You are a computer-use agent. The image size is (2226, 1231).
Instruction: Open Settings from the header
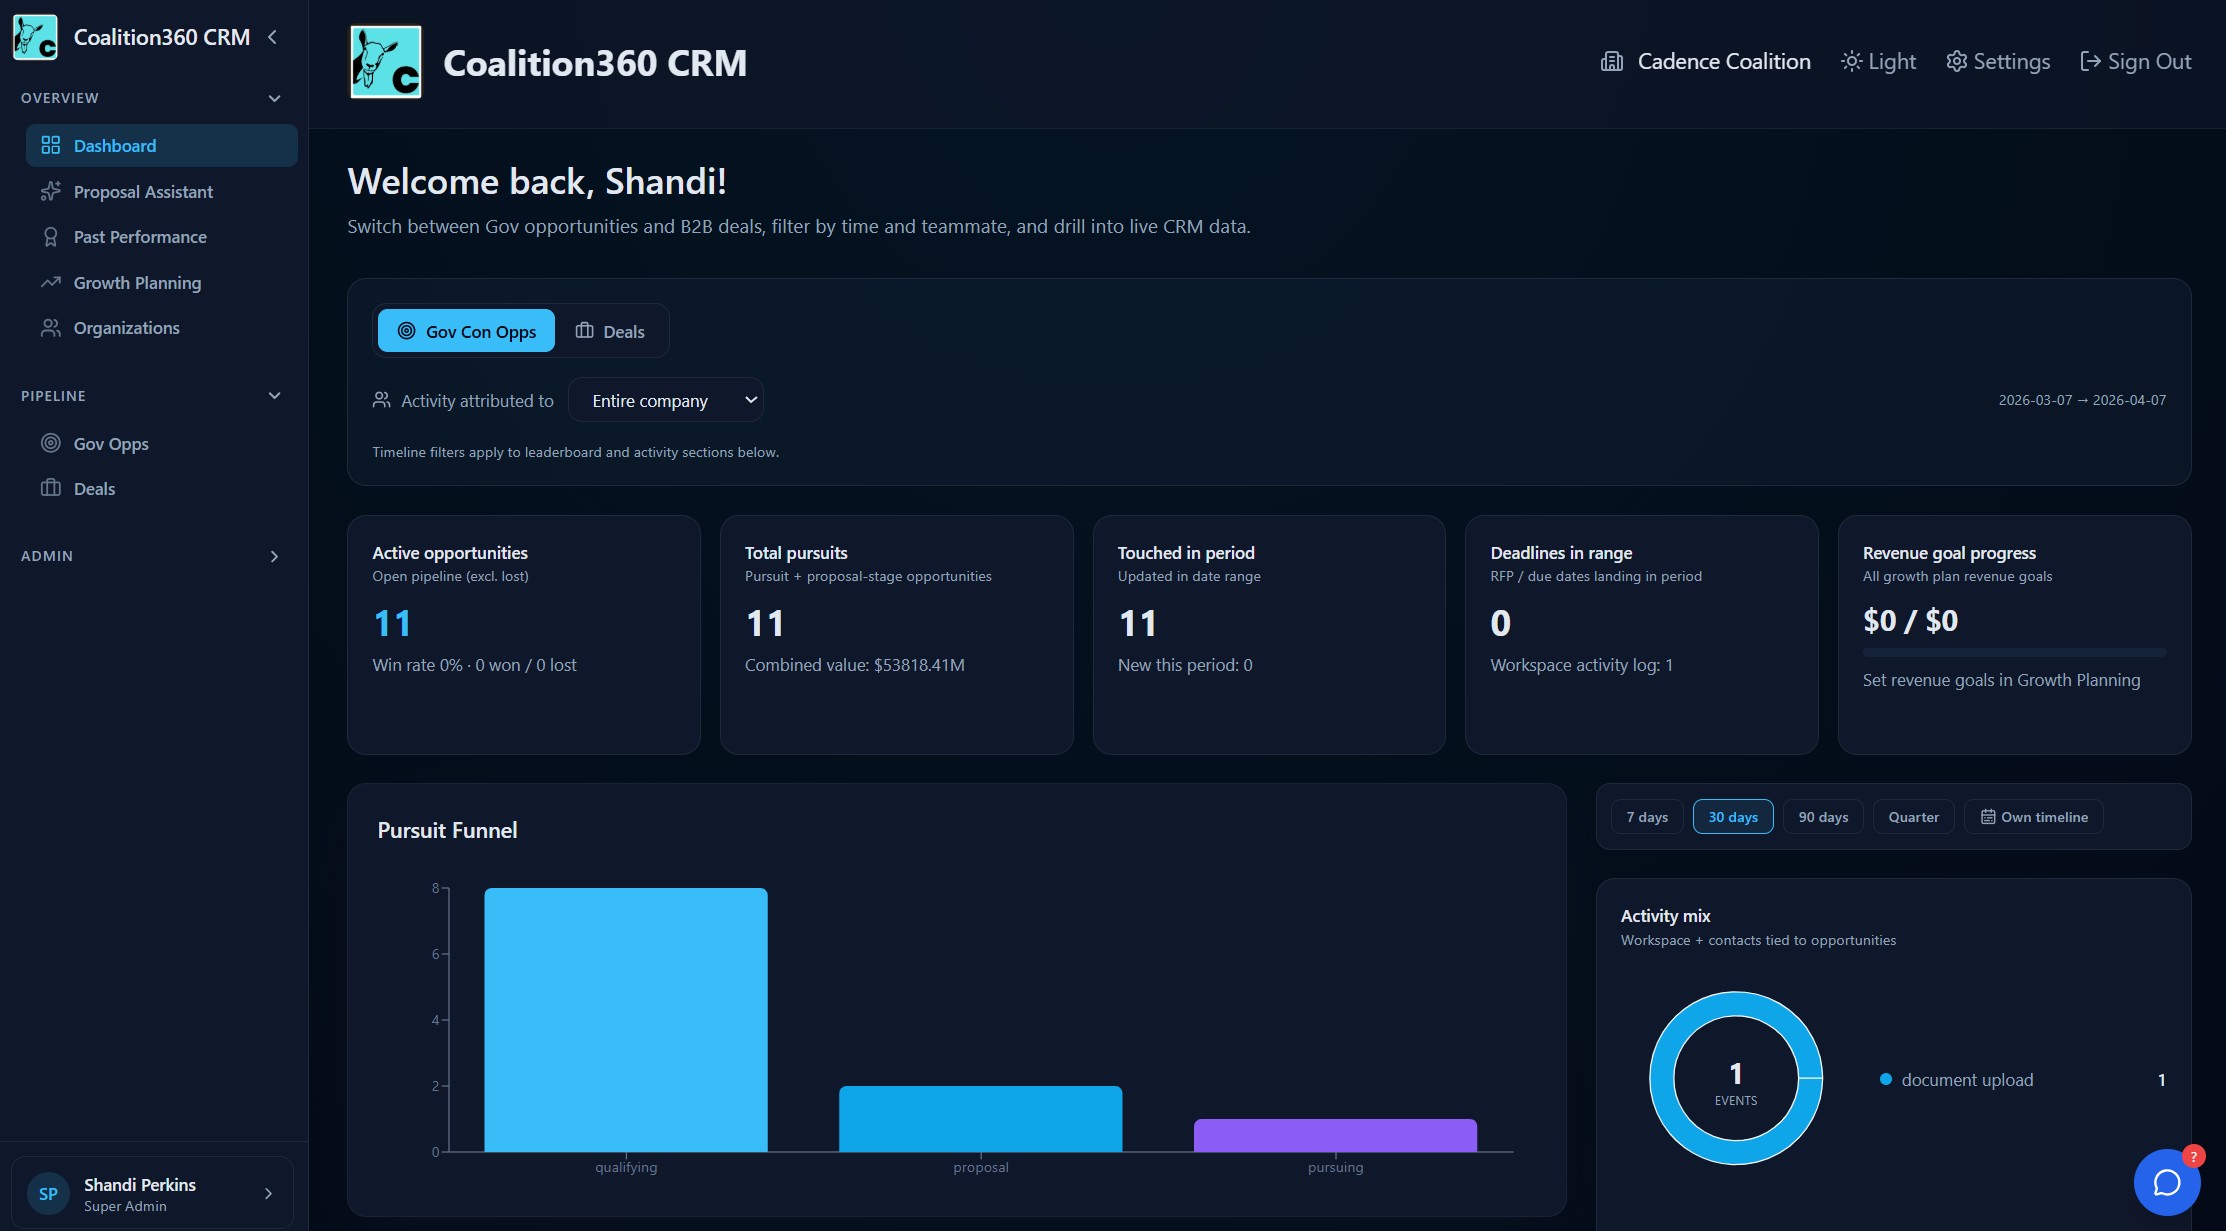click(x=1997, y=62)
